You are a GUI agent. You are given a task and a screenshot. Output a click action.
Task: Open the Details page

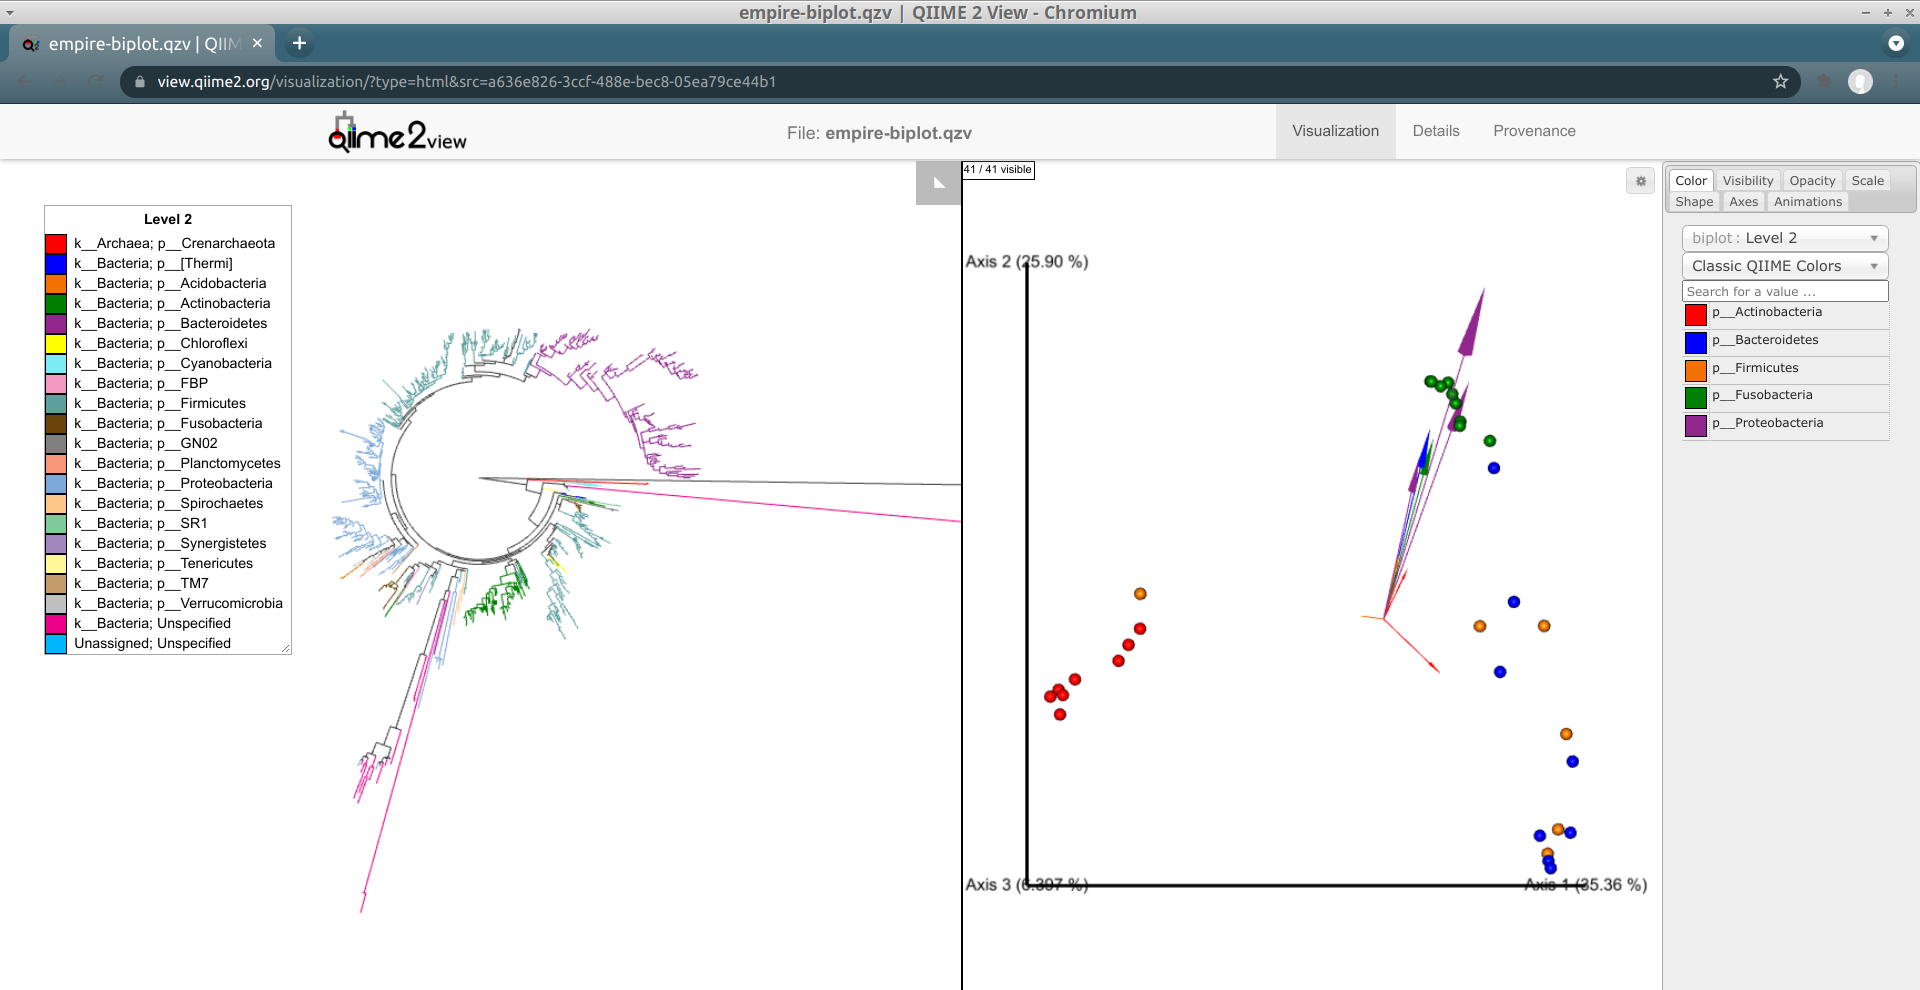[1435, 131]
